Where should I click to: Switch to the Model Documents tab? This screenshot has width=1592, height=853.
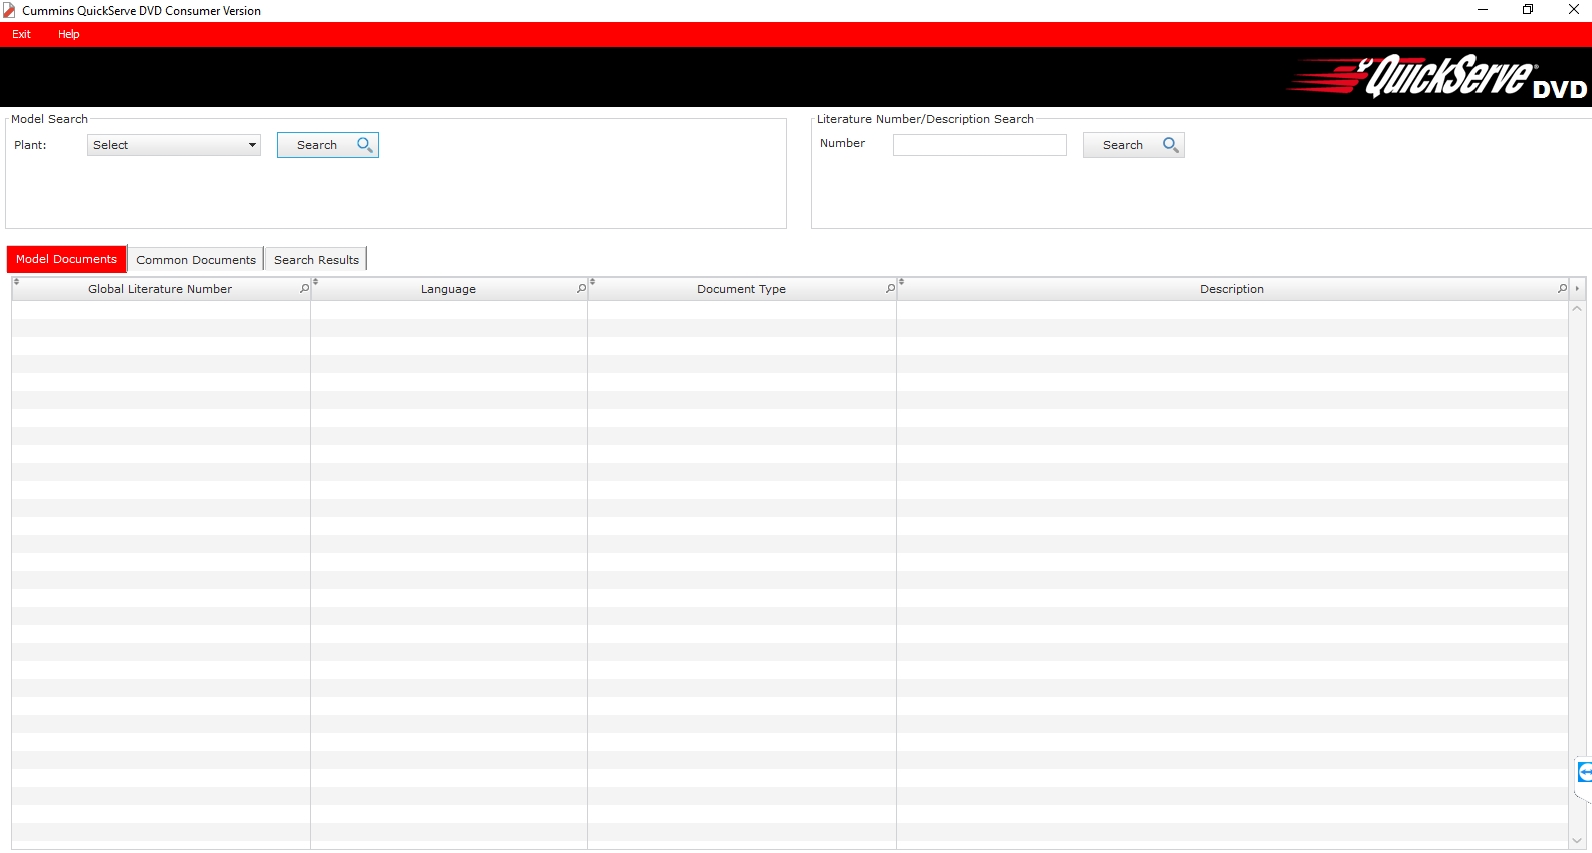pos(66,259)
